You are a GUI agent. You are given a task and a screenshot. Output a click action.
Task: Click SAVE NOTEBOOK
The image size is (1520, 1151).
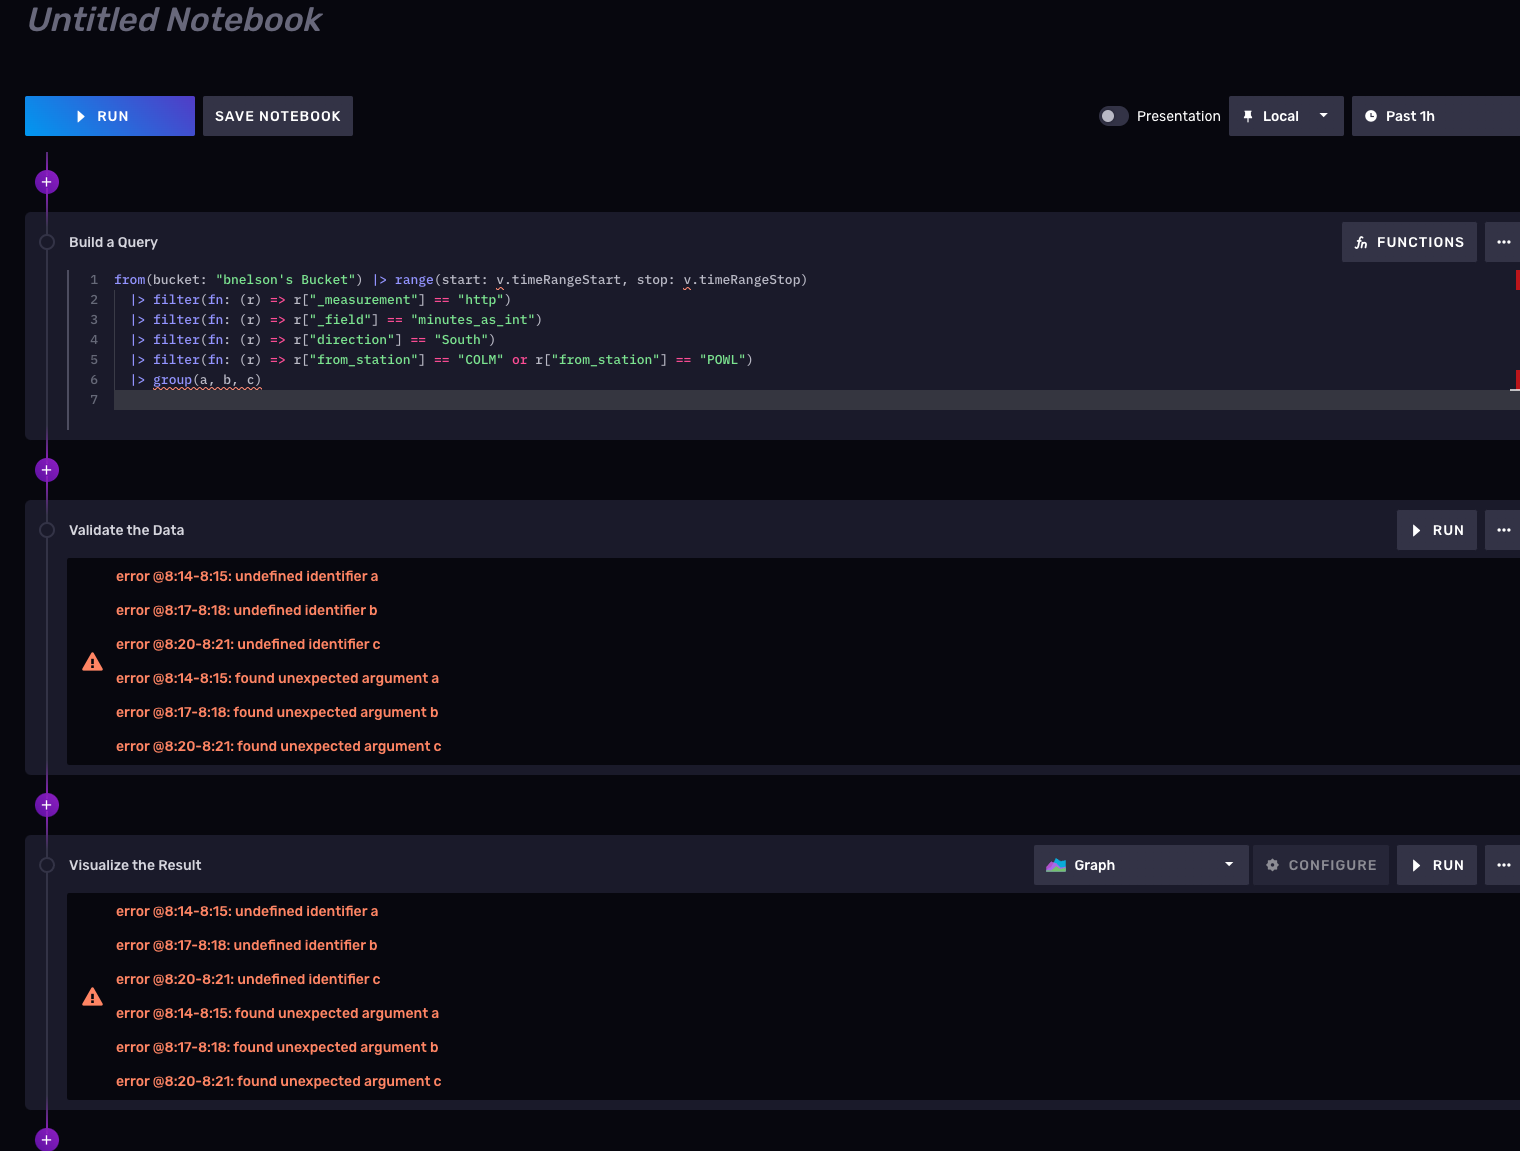point(277,115)
